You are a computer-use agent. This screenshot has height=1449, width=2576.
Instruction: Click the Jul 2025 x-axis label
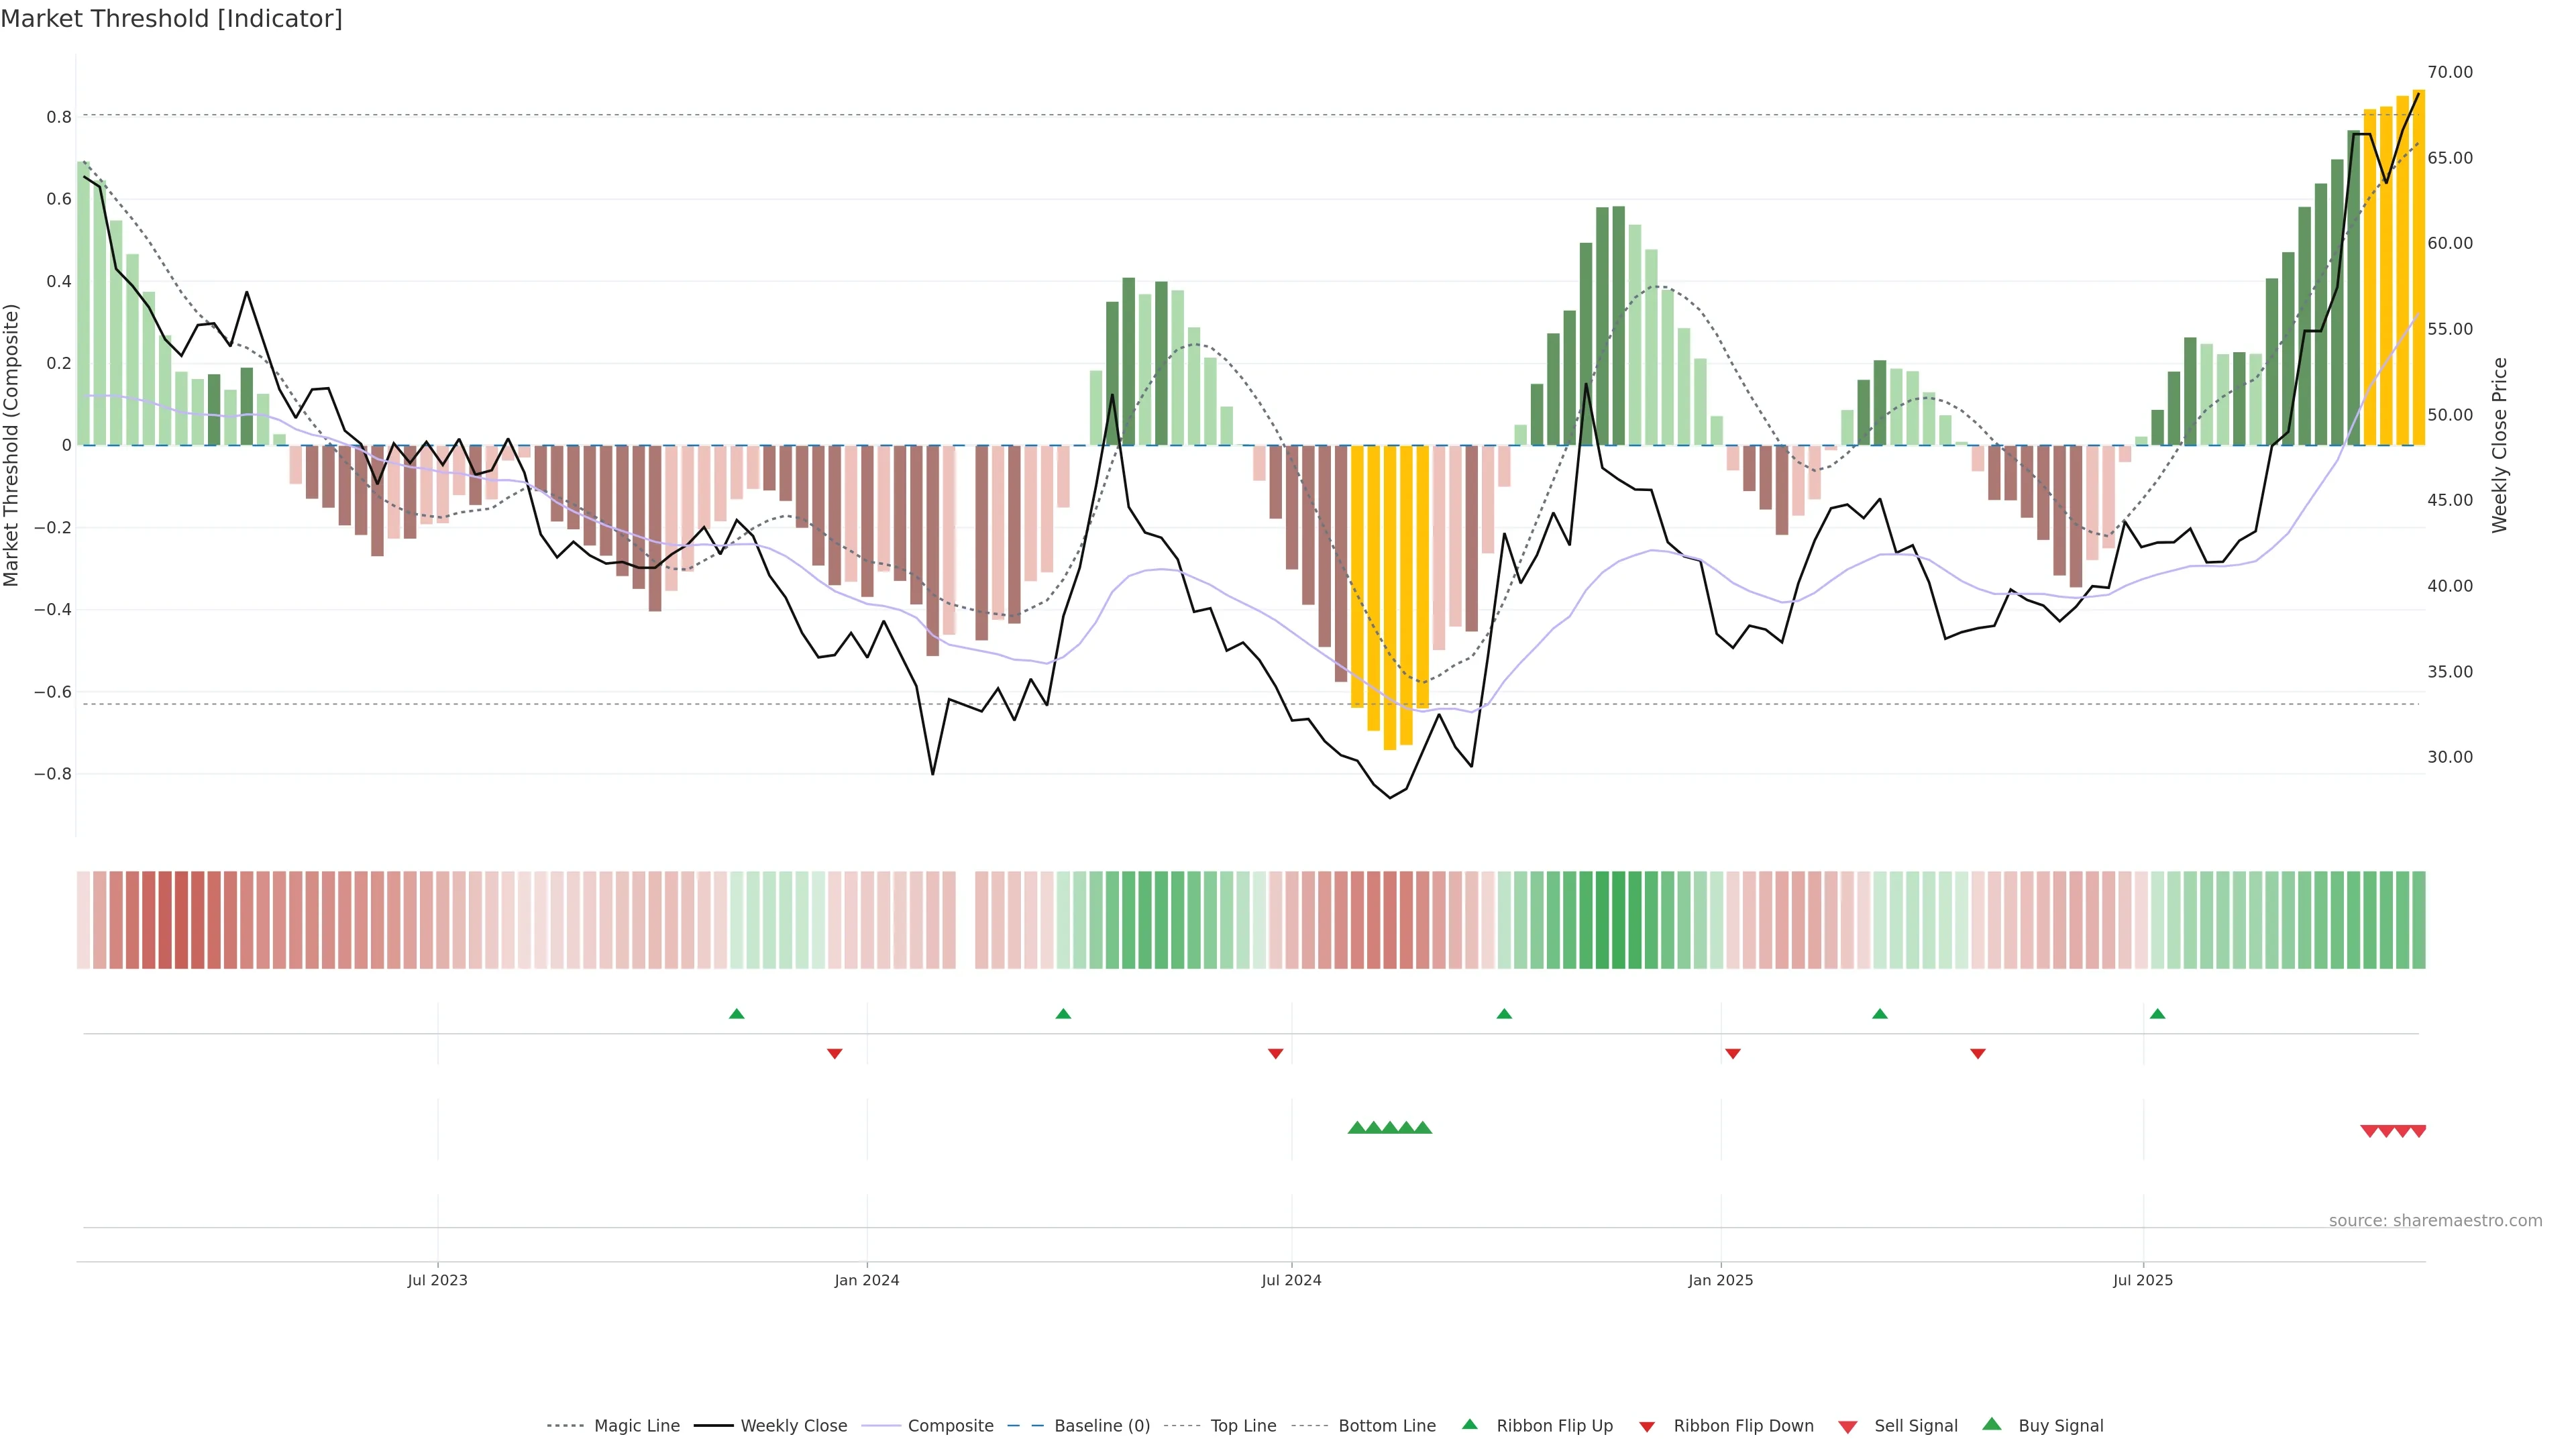pyautogui.click(x=2143, y=1280)
